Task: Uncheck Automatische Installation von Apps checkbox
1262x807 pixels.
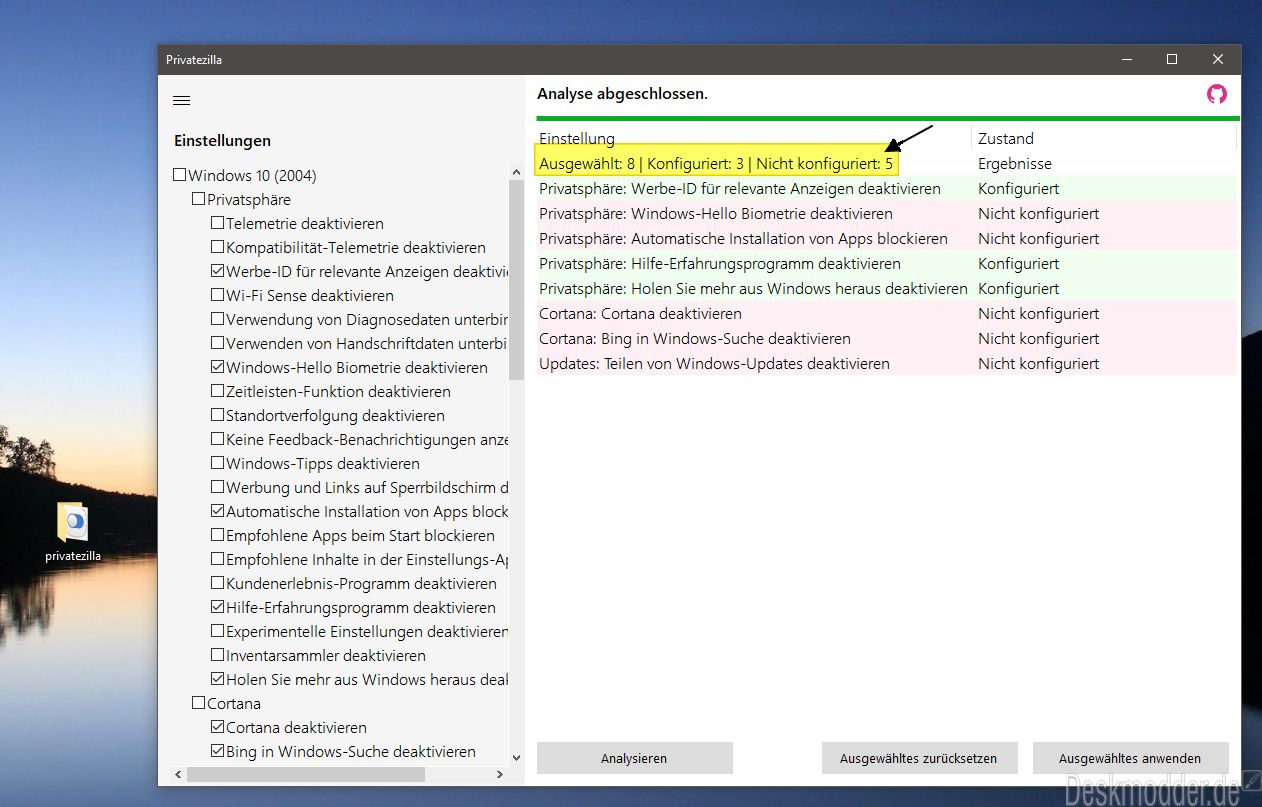Action: (x=218, y=511)
